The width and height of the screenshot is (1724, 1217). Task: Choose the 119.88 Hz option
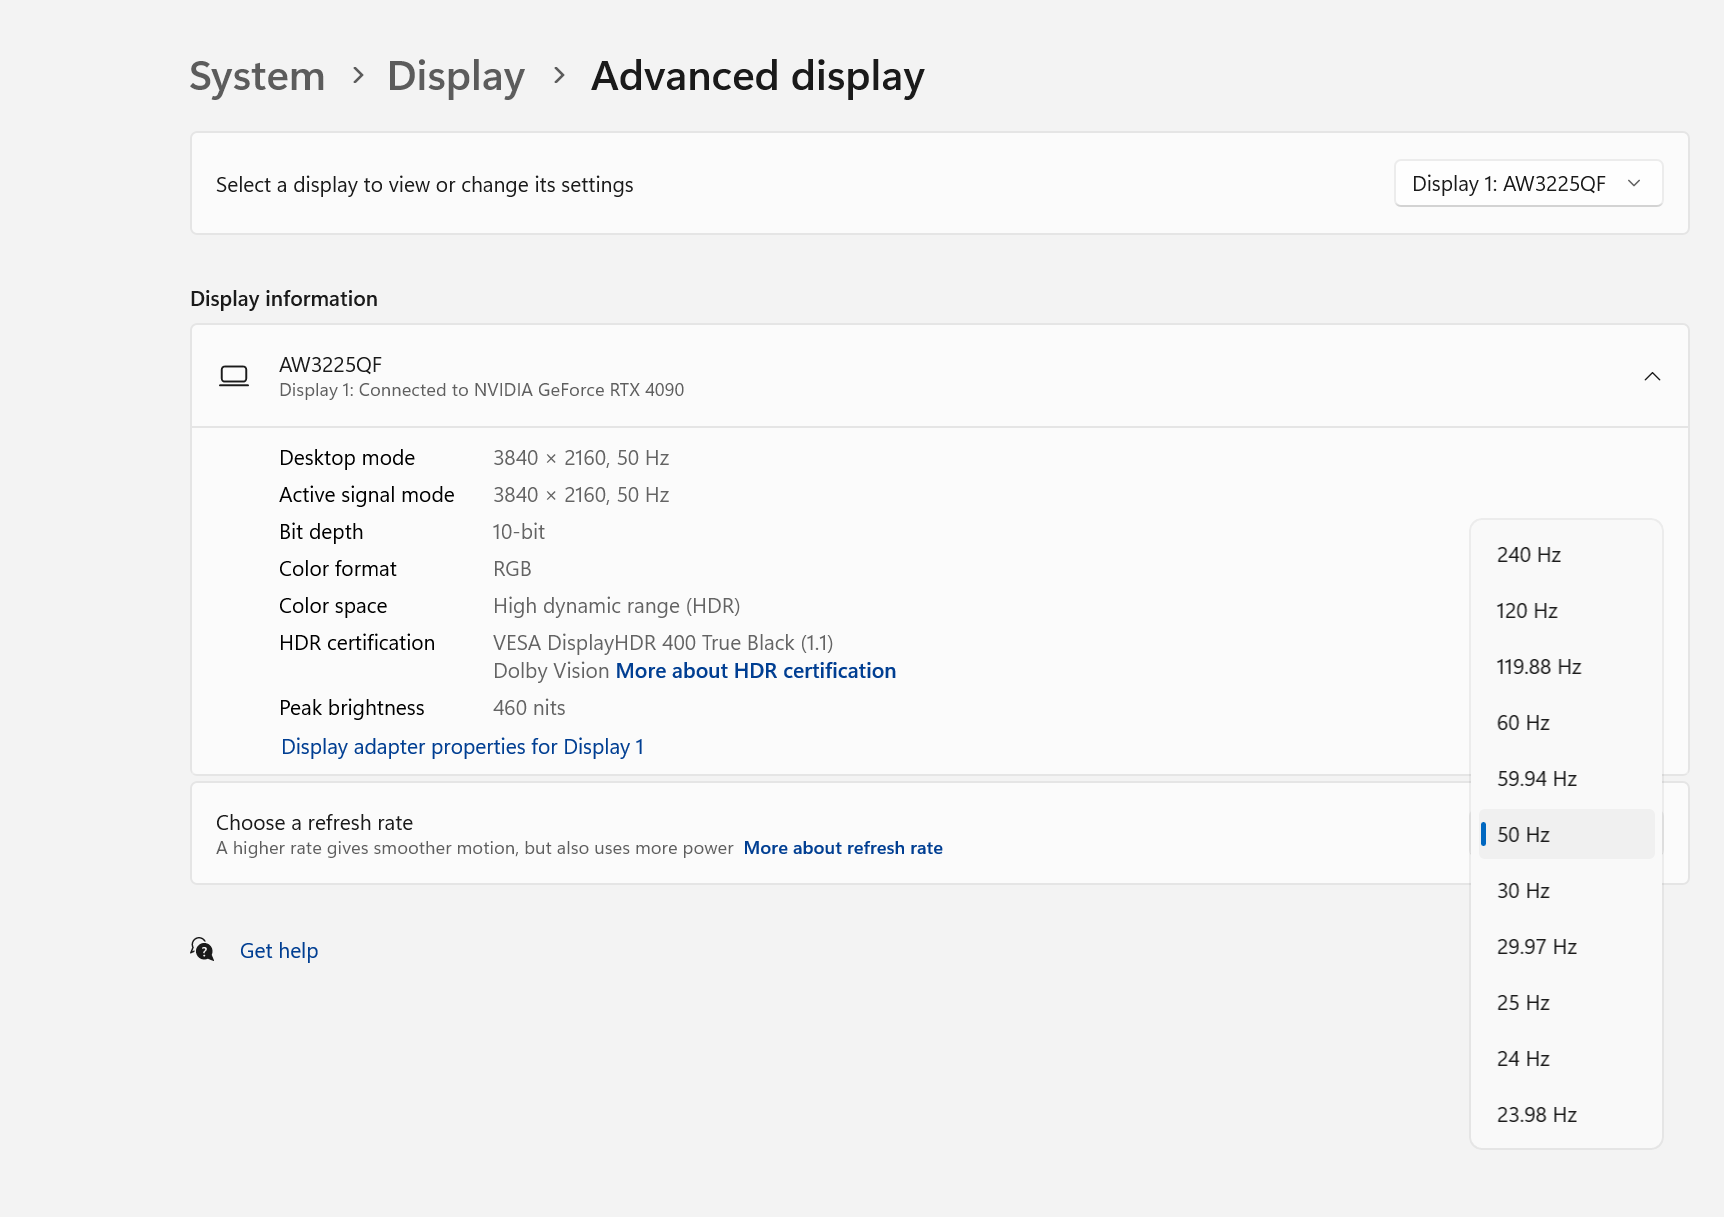point(1538,667)
